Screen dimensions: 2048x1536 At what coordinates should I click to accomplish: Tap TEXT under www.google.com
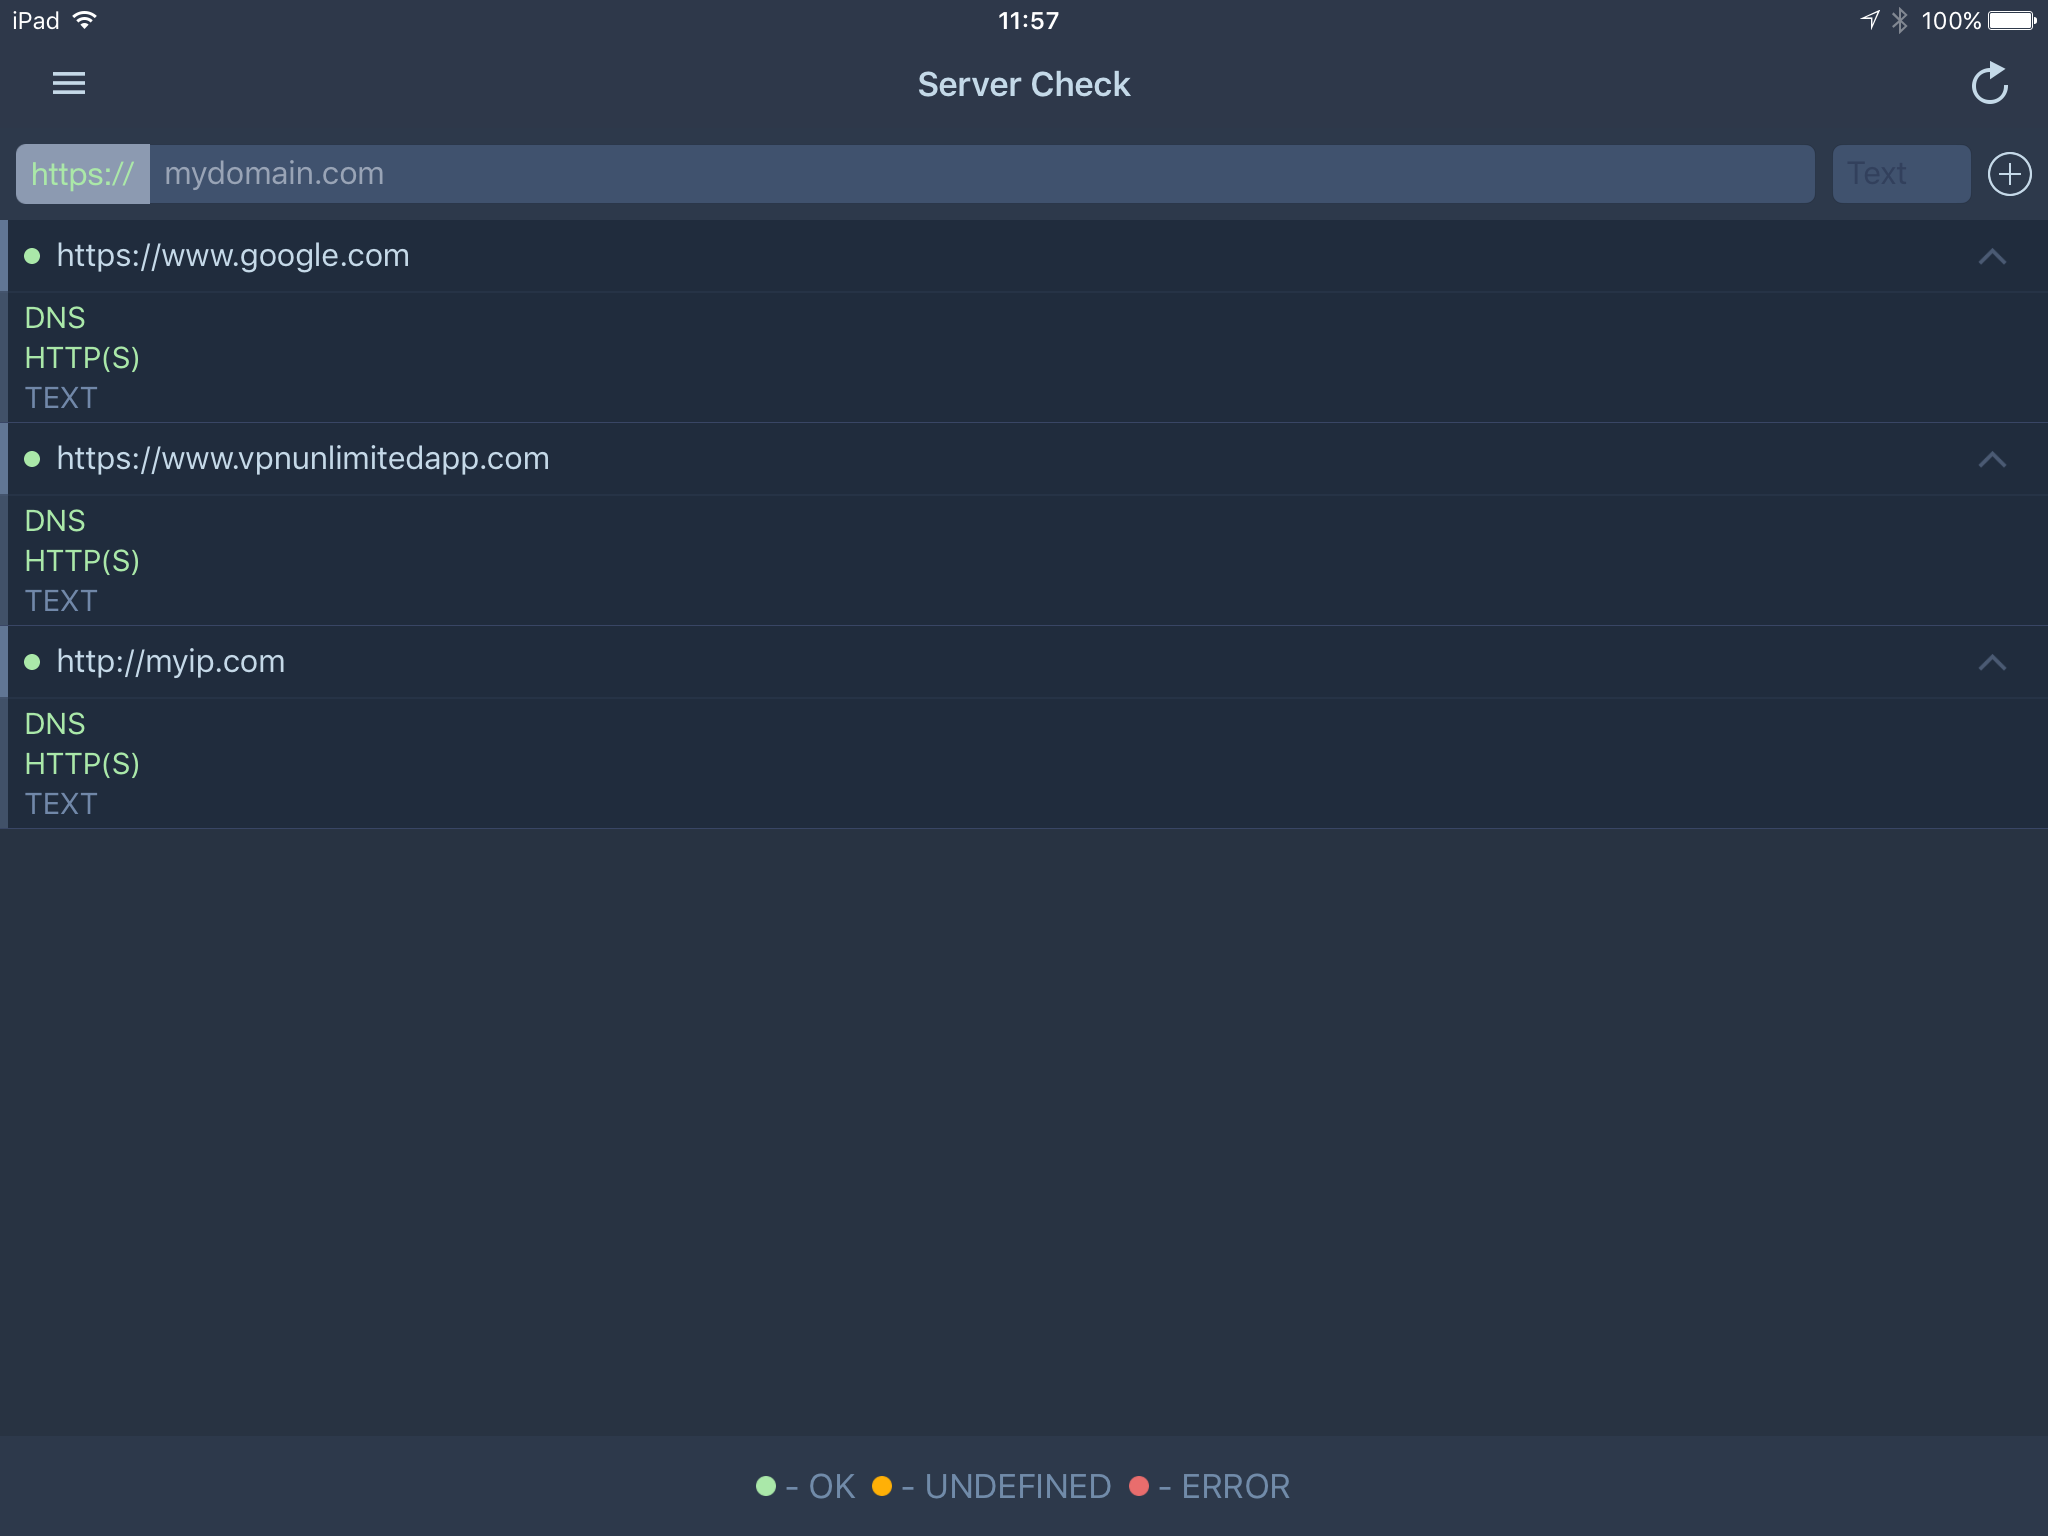tap(61, 398)
